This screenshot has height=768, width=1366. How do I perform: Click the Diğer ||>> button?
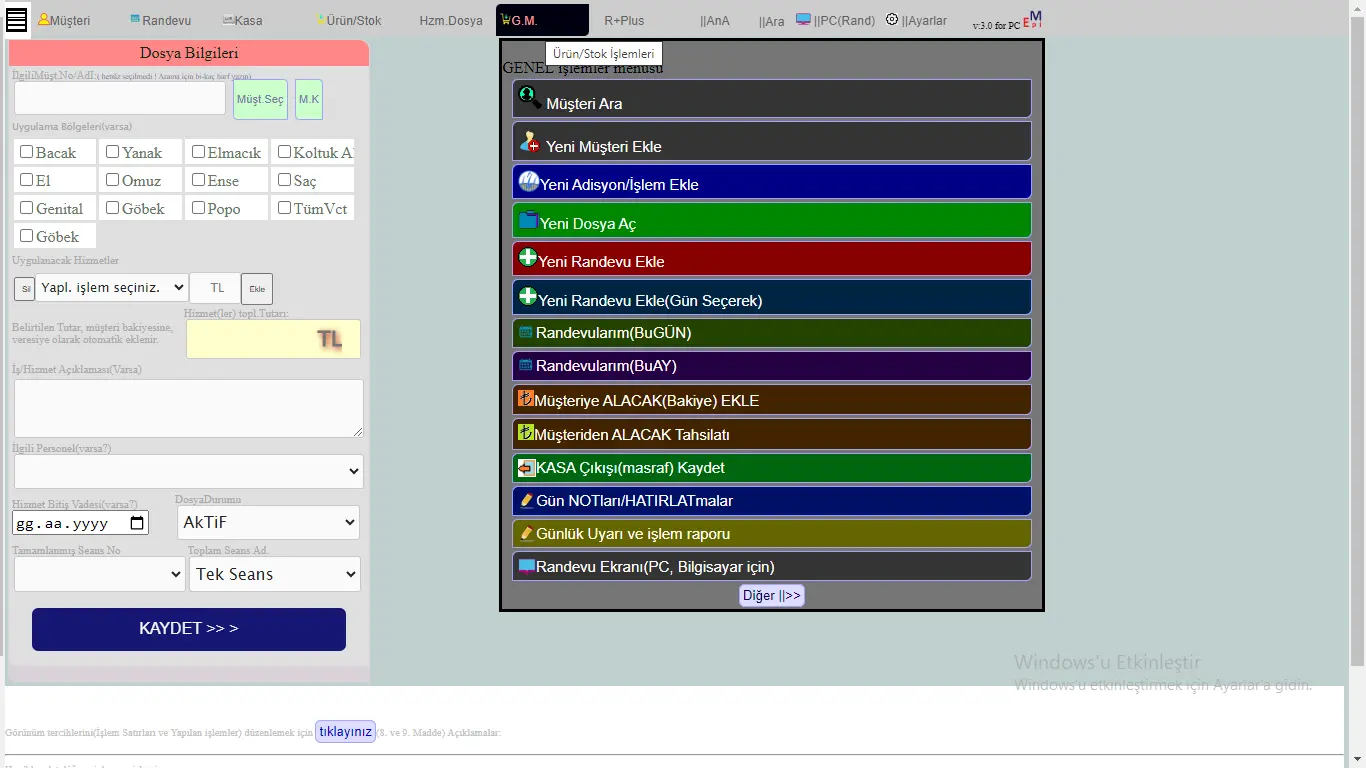771,596
